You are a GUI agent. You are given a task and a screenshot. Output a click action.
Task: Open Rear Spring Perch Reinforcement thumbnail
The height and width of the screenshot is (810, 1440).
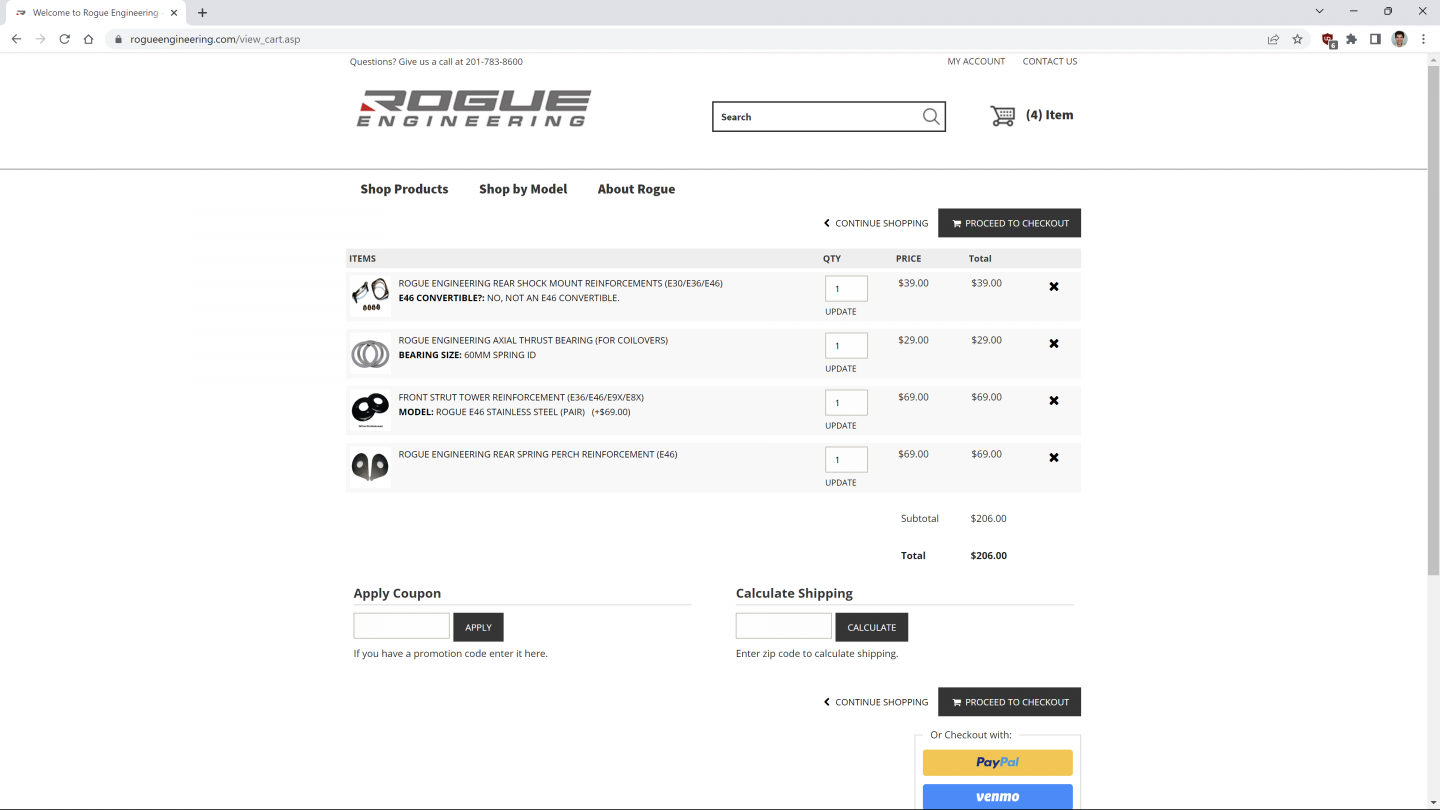point(370,467)
